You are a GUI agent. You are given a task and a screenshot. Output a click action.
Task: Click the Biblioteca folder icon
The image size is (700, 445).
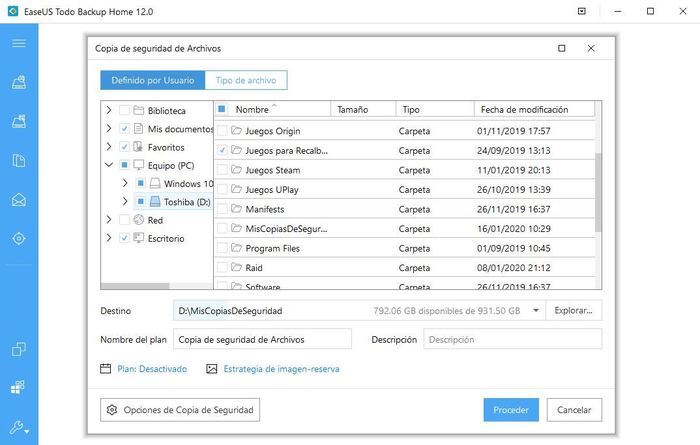click(139, 110)
